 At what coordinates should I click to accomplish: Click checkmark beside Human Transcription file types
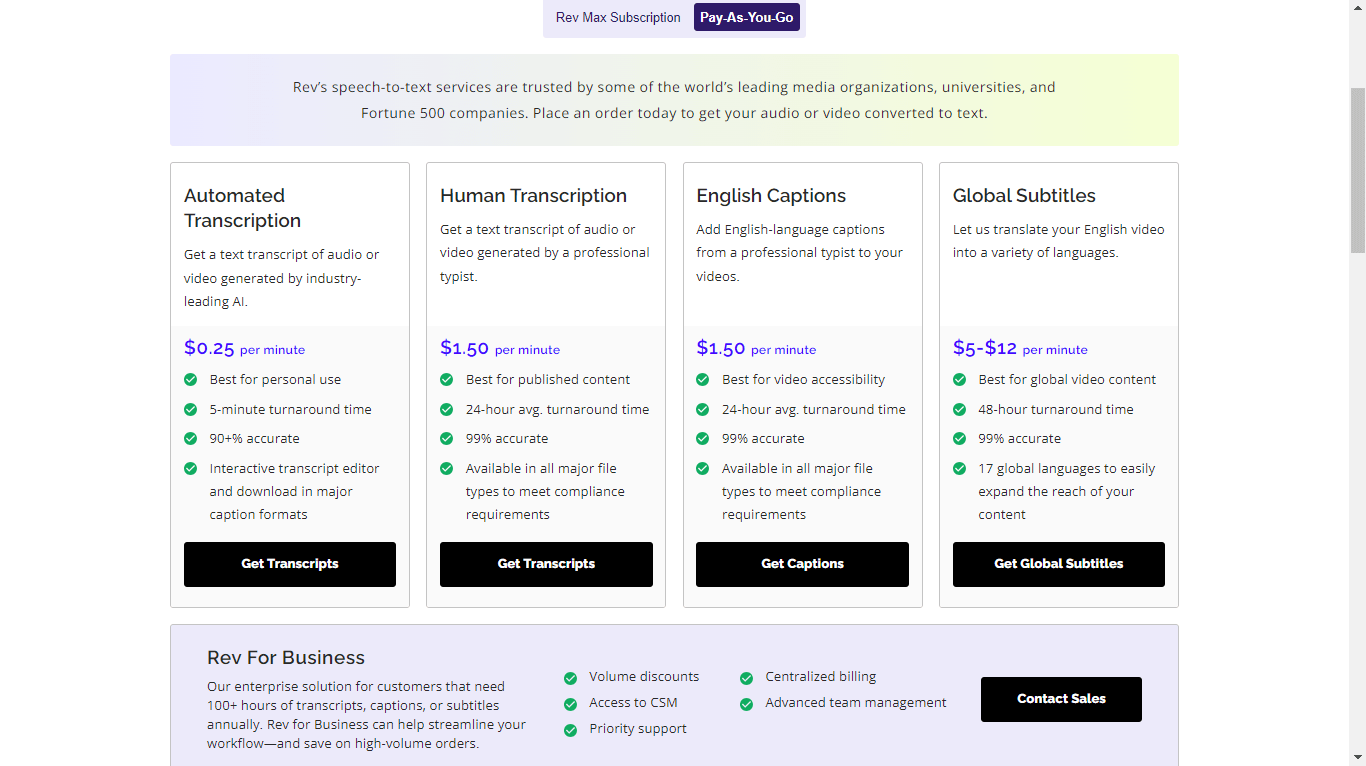click(x=447, y=468)
